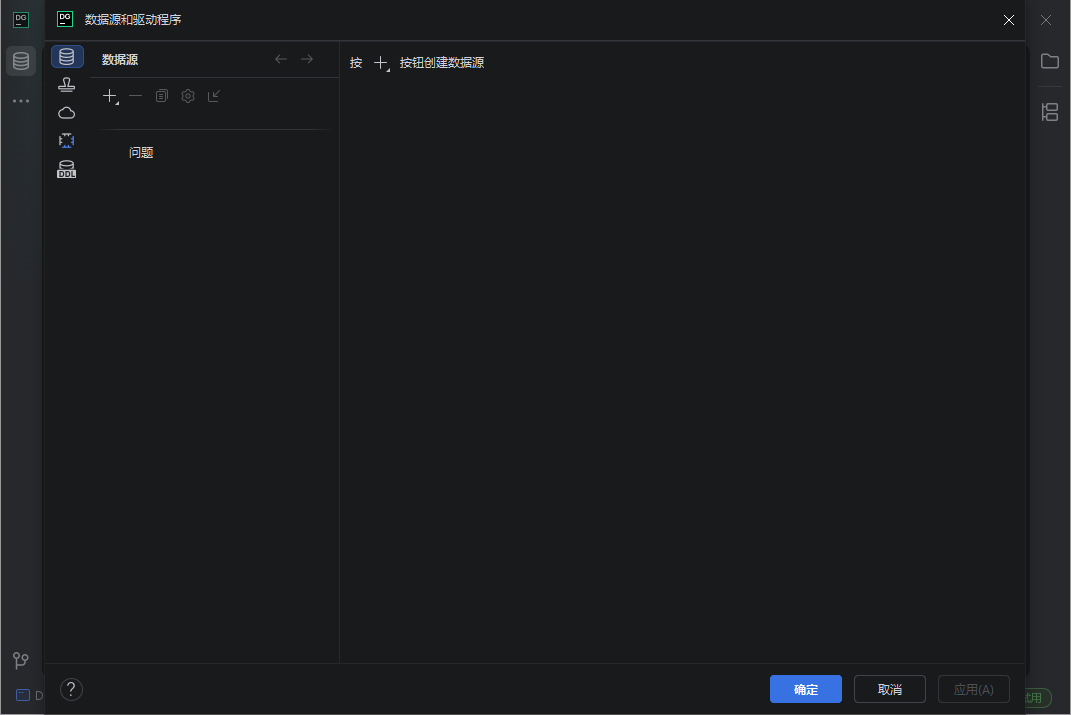Image resolution: width=1071 pixels, height=715 pixels.
Task: Open more tool windows via ellipsis menu
Action: click(20, 100)
